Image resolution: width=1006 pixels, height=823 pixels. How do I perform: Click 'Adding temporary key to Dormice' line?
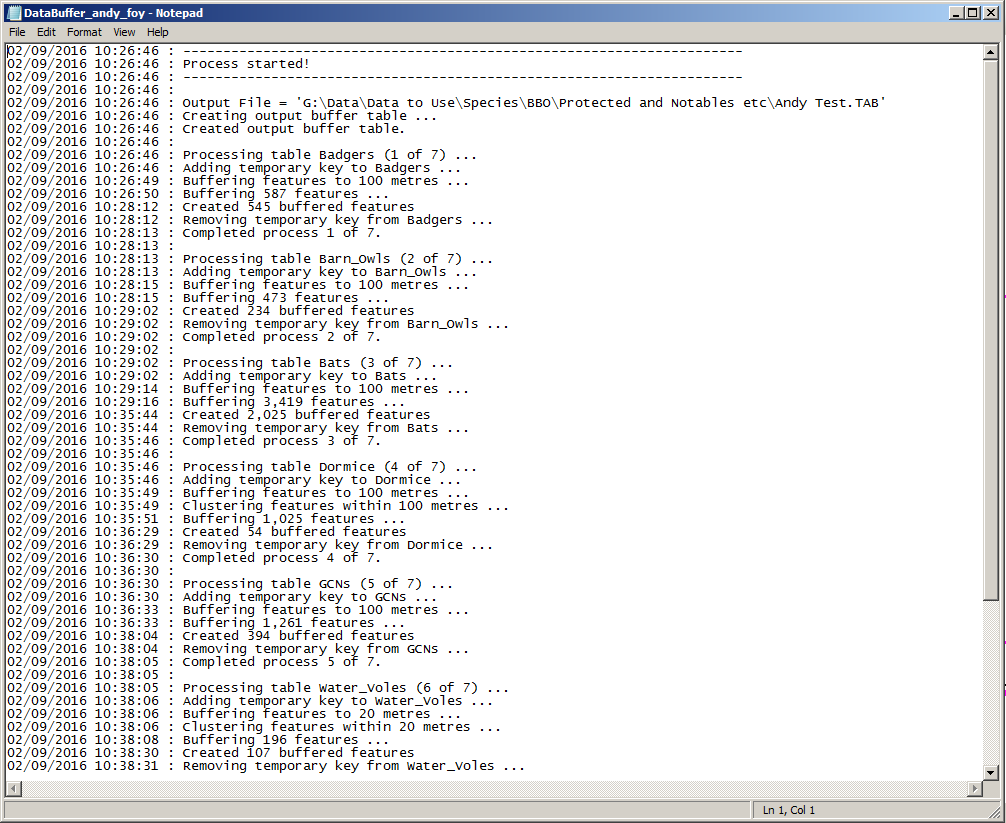(322, 480)
